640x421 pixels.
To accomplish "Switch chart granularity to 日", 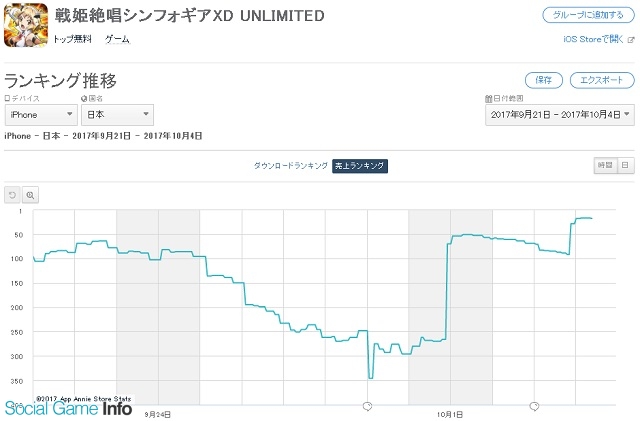I will (625, 165).
